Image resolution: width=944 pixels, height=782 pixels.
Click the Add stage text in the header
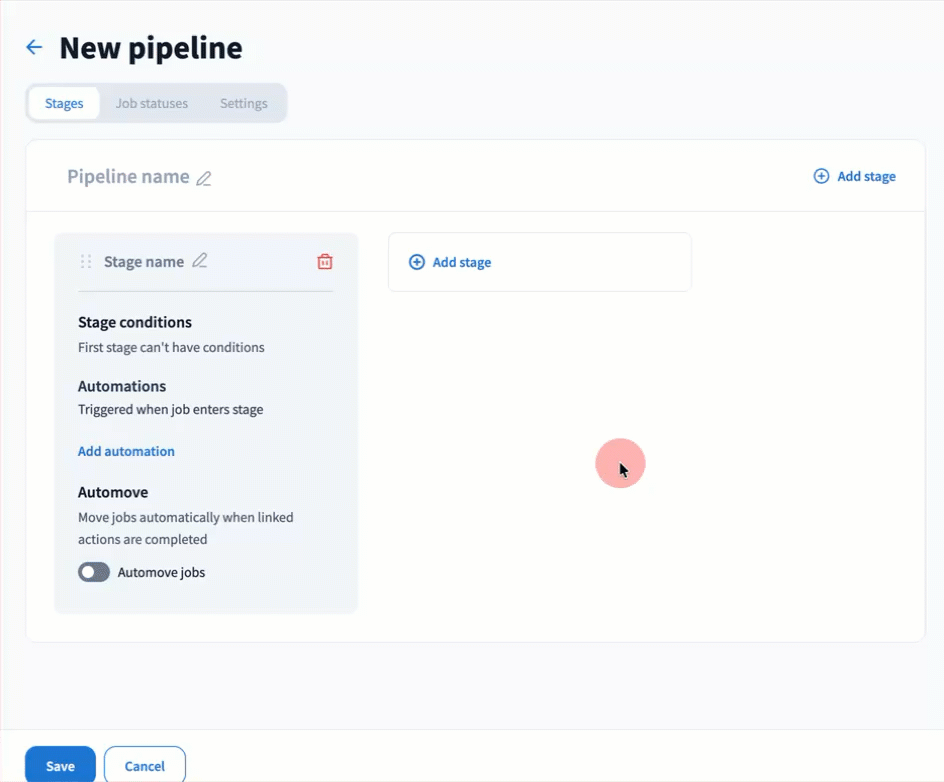pyautogui.click(x=866, y=176)
